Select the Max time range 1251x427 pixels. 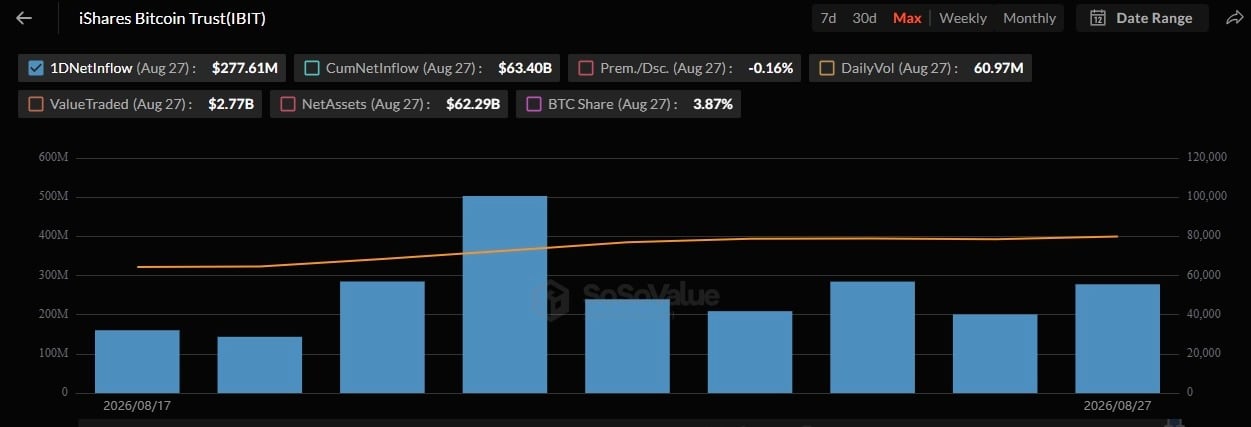tap(907, 18)
